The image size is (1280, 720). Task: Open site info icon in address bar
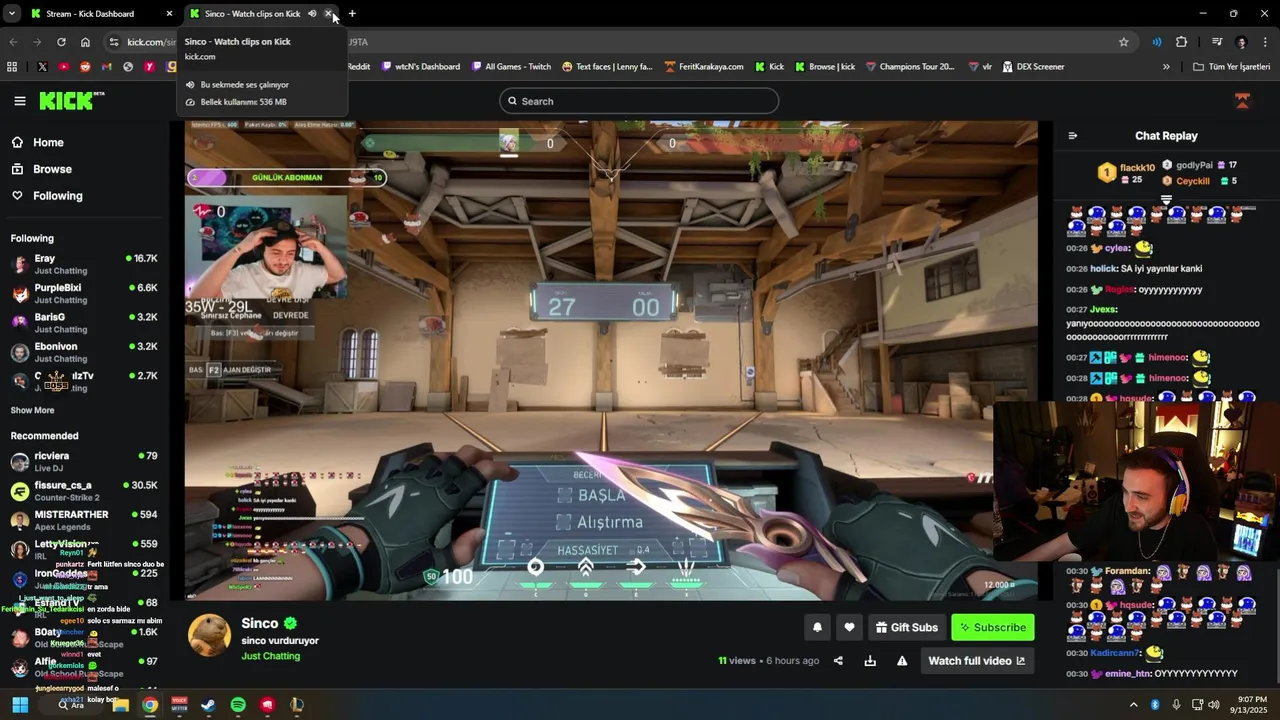tap(114, 42)
